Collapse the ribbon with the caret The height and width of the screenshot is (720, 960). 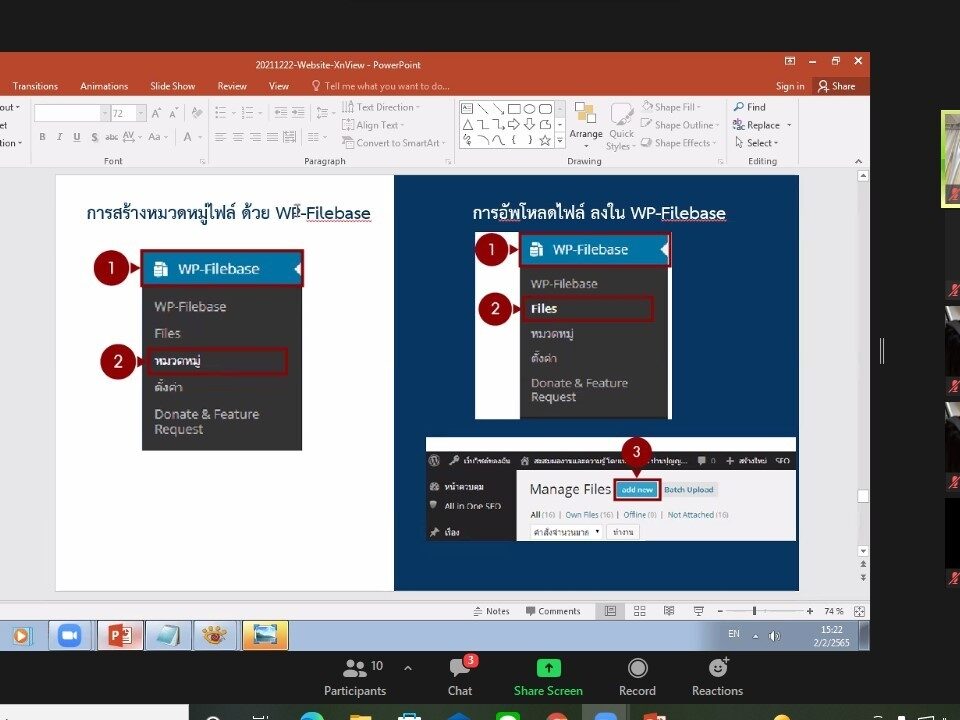(858, 161)
